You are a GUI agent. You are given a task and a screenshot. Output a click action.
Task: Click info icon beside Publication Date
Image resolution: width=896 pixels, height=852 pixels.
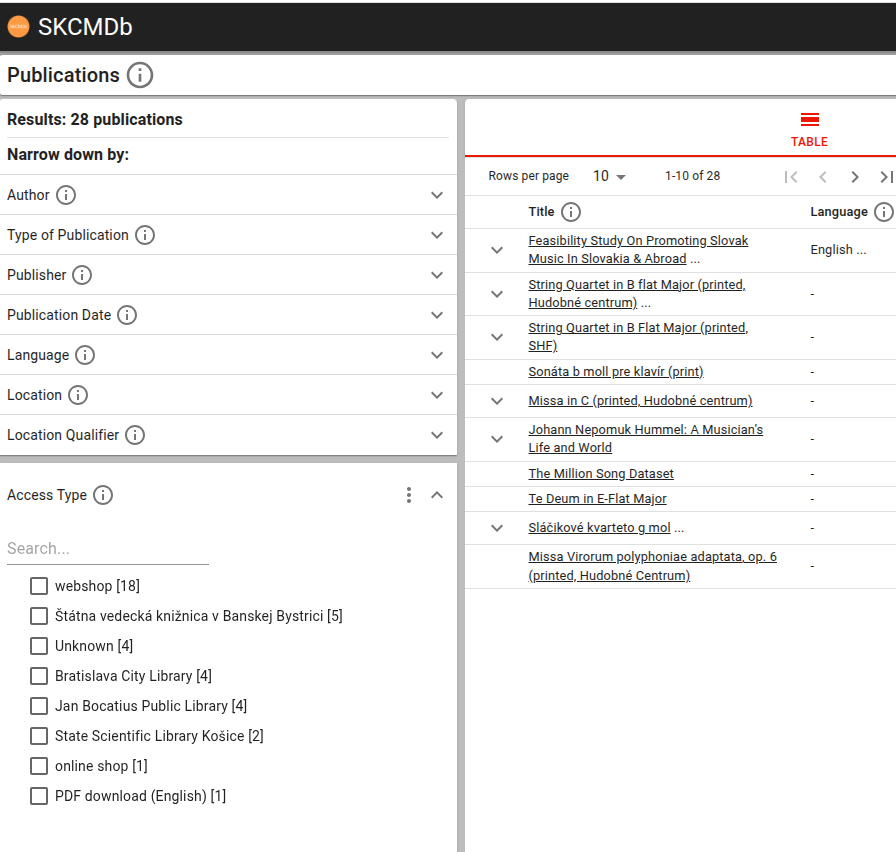click(x=127, y=315)
